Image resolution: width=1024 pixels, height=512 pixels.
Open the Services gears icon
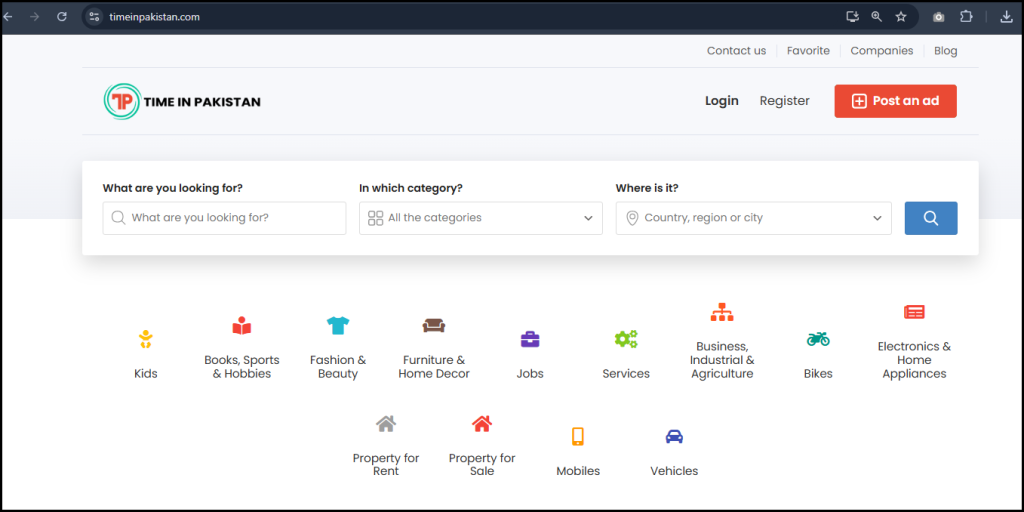[x=626, y=339]
